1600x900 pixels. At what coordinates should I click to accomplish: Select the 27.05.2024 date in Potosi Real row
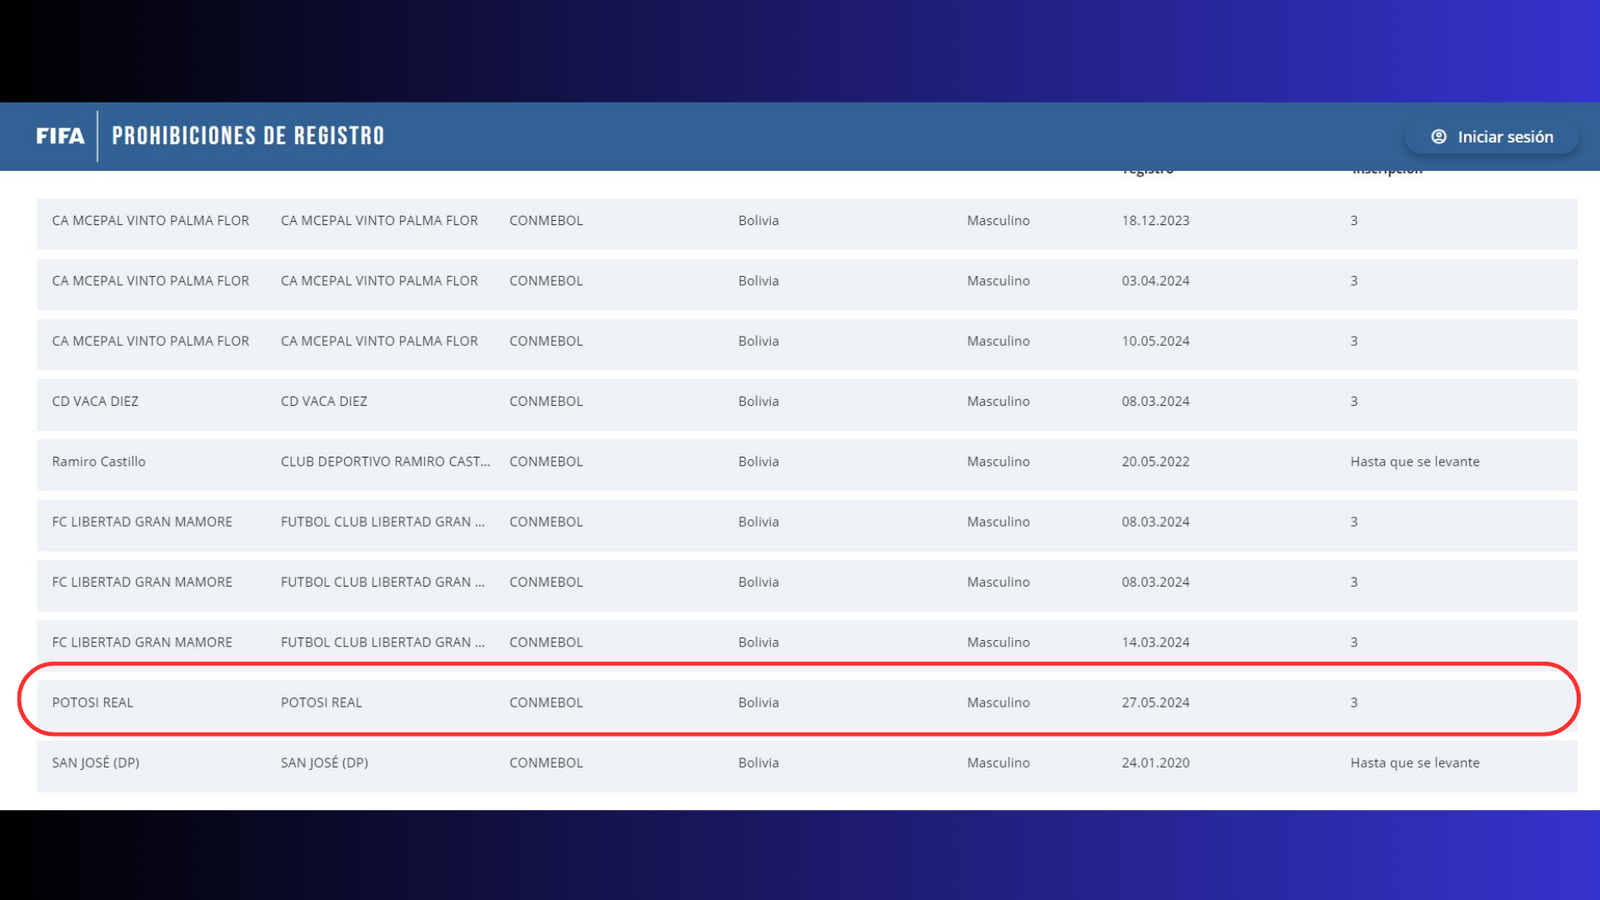tap(1155, 703)
